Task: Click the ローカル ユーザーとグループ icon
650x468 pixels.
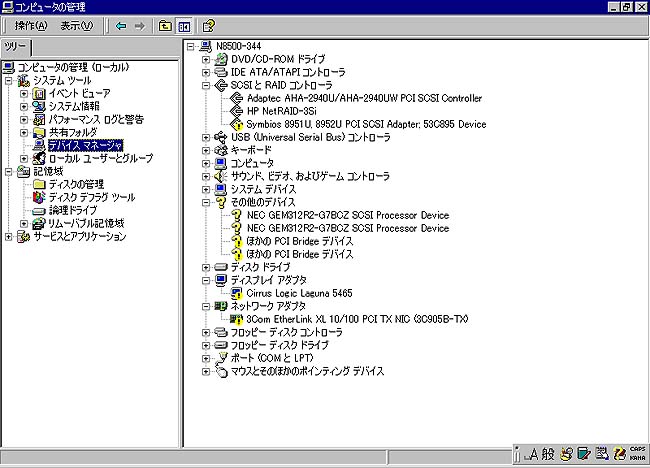Action: point(39,158)
